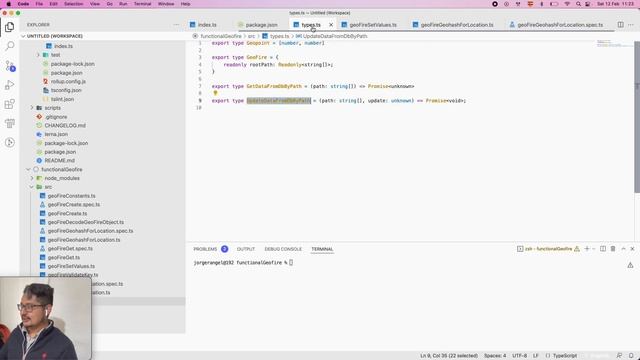This screenshot has height=360, width=640.
Task: Open the Terminal menu
Action: (142, 4)
